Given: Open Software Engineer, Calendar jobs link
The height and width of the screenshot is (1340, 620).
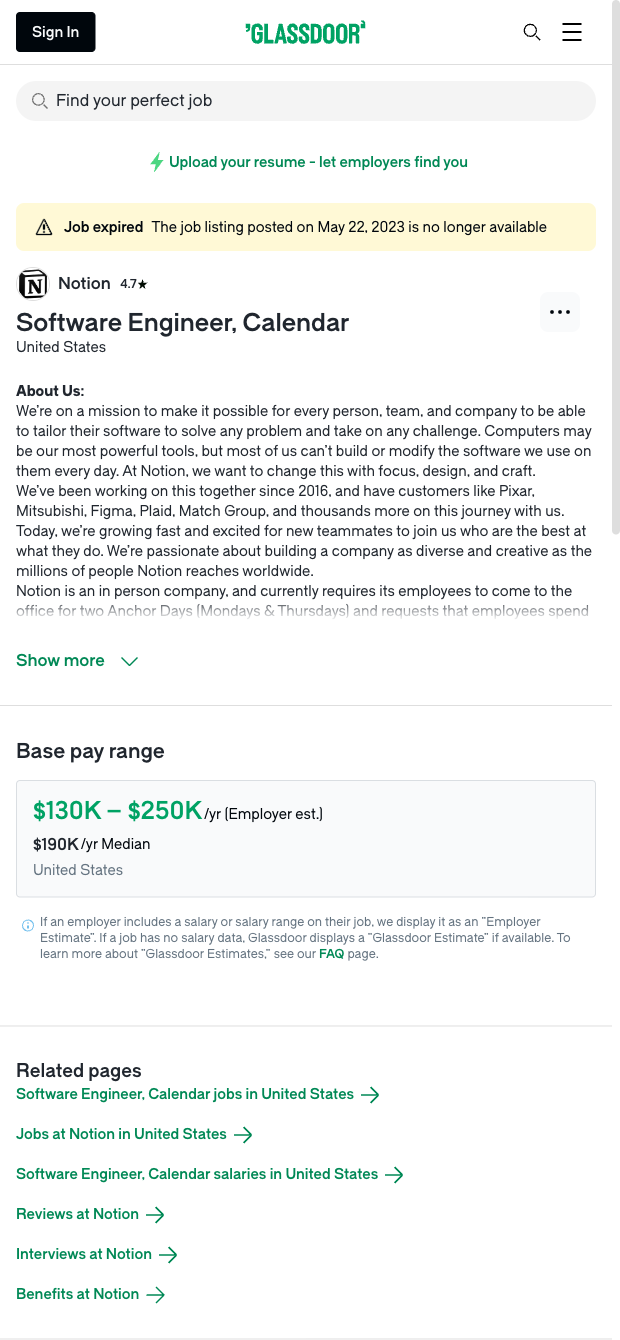Looking at the screenshot, I should tap(185, 1094).
